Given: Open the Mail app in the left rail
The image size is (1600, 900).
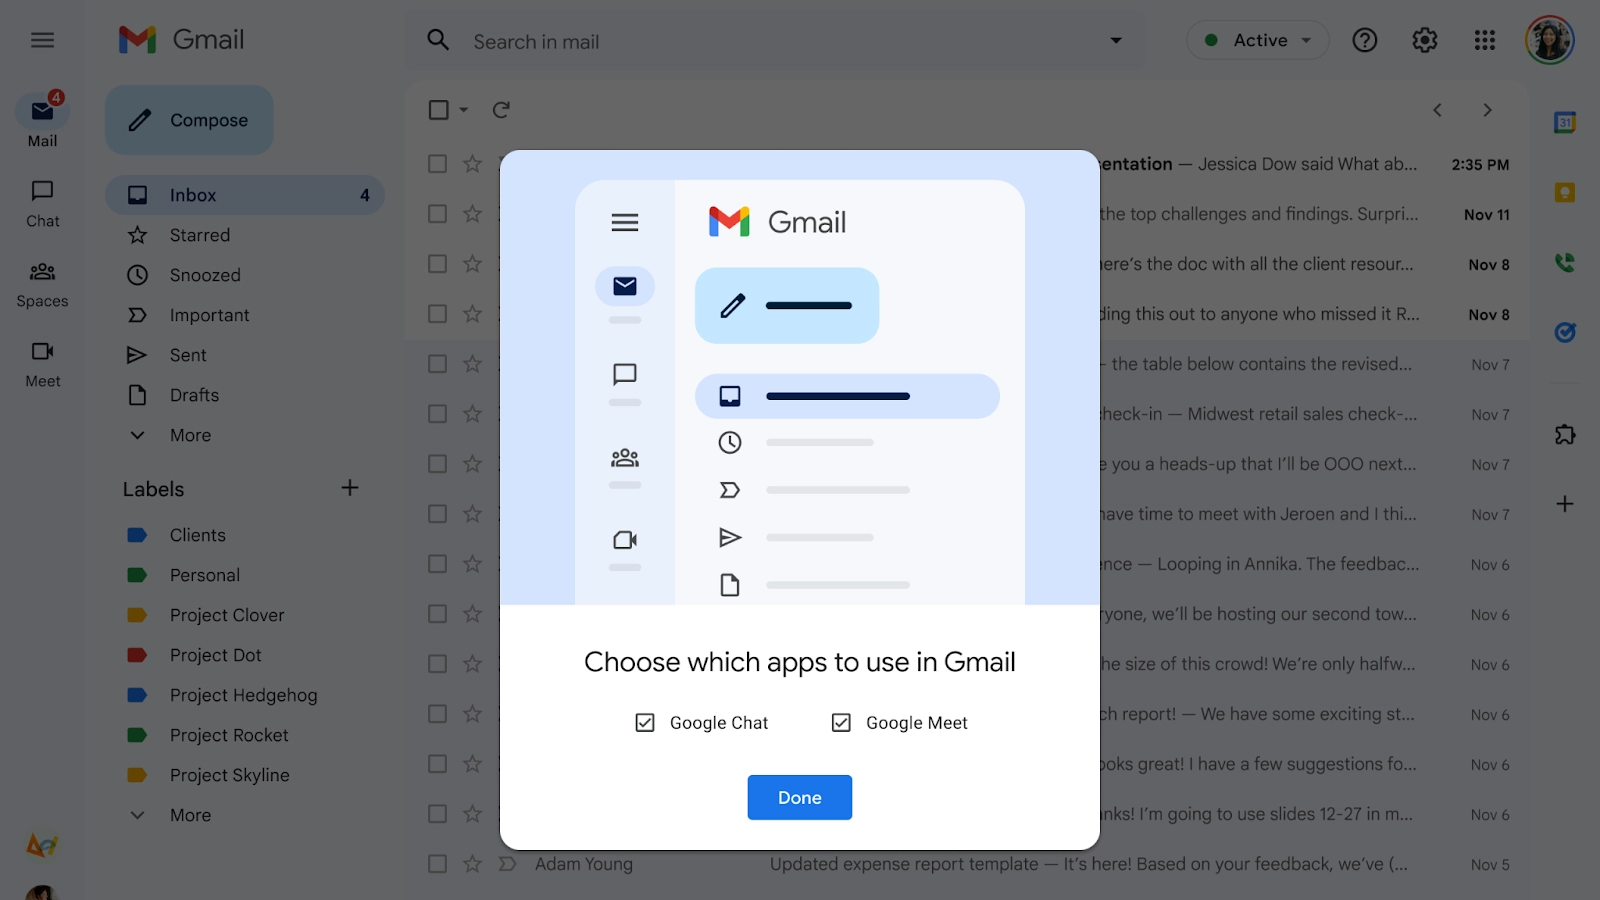Looking at the screenshot, I should pyautogui.click(x=42, y=120).
